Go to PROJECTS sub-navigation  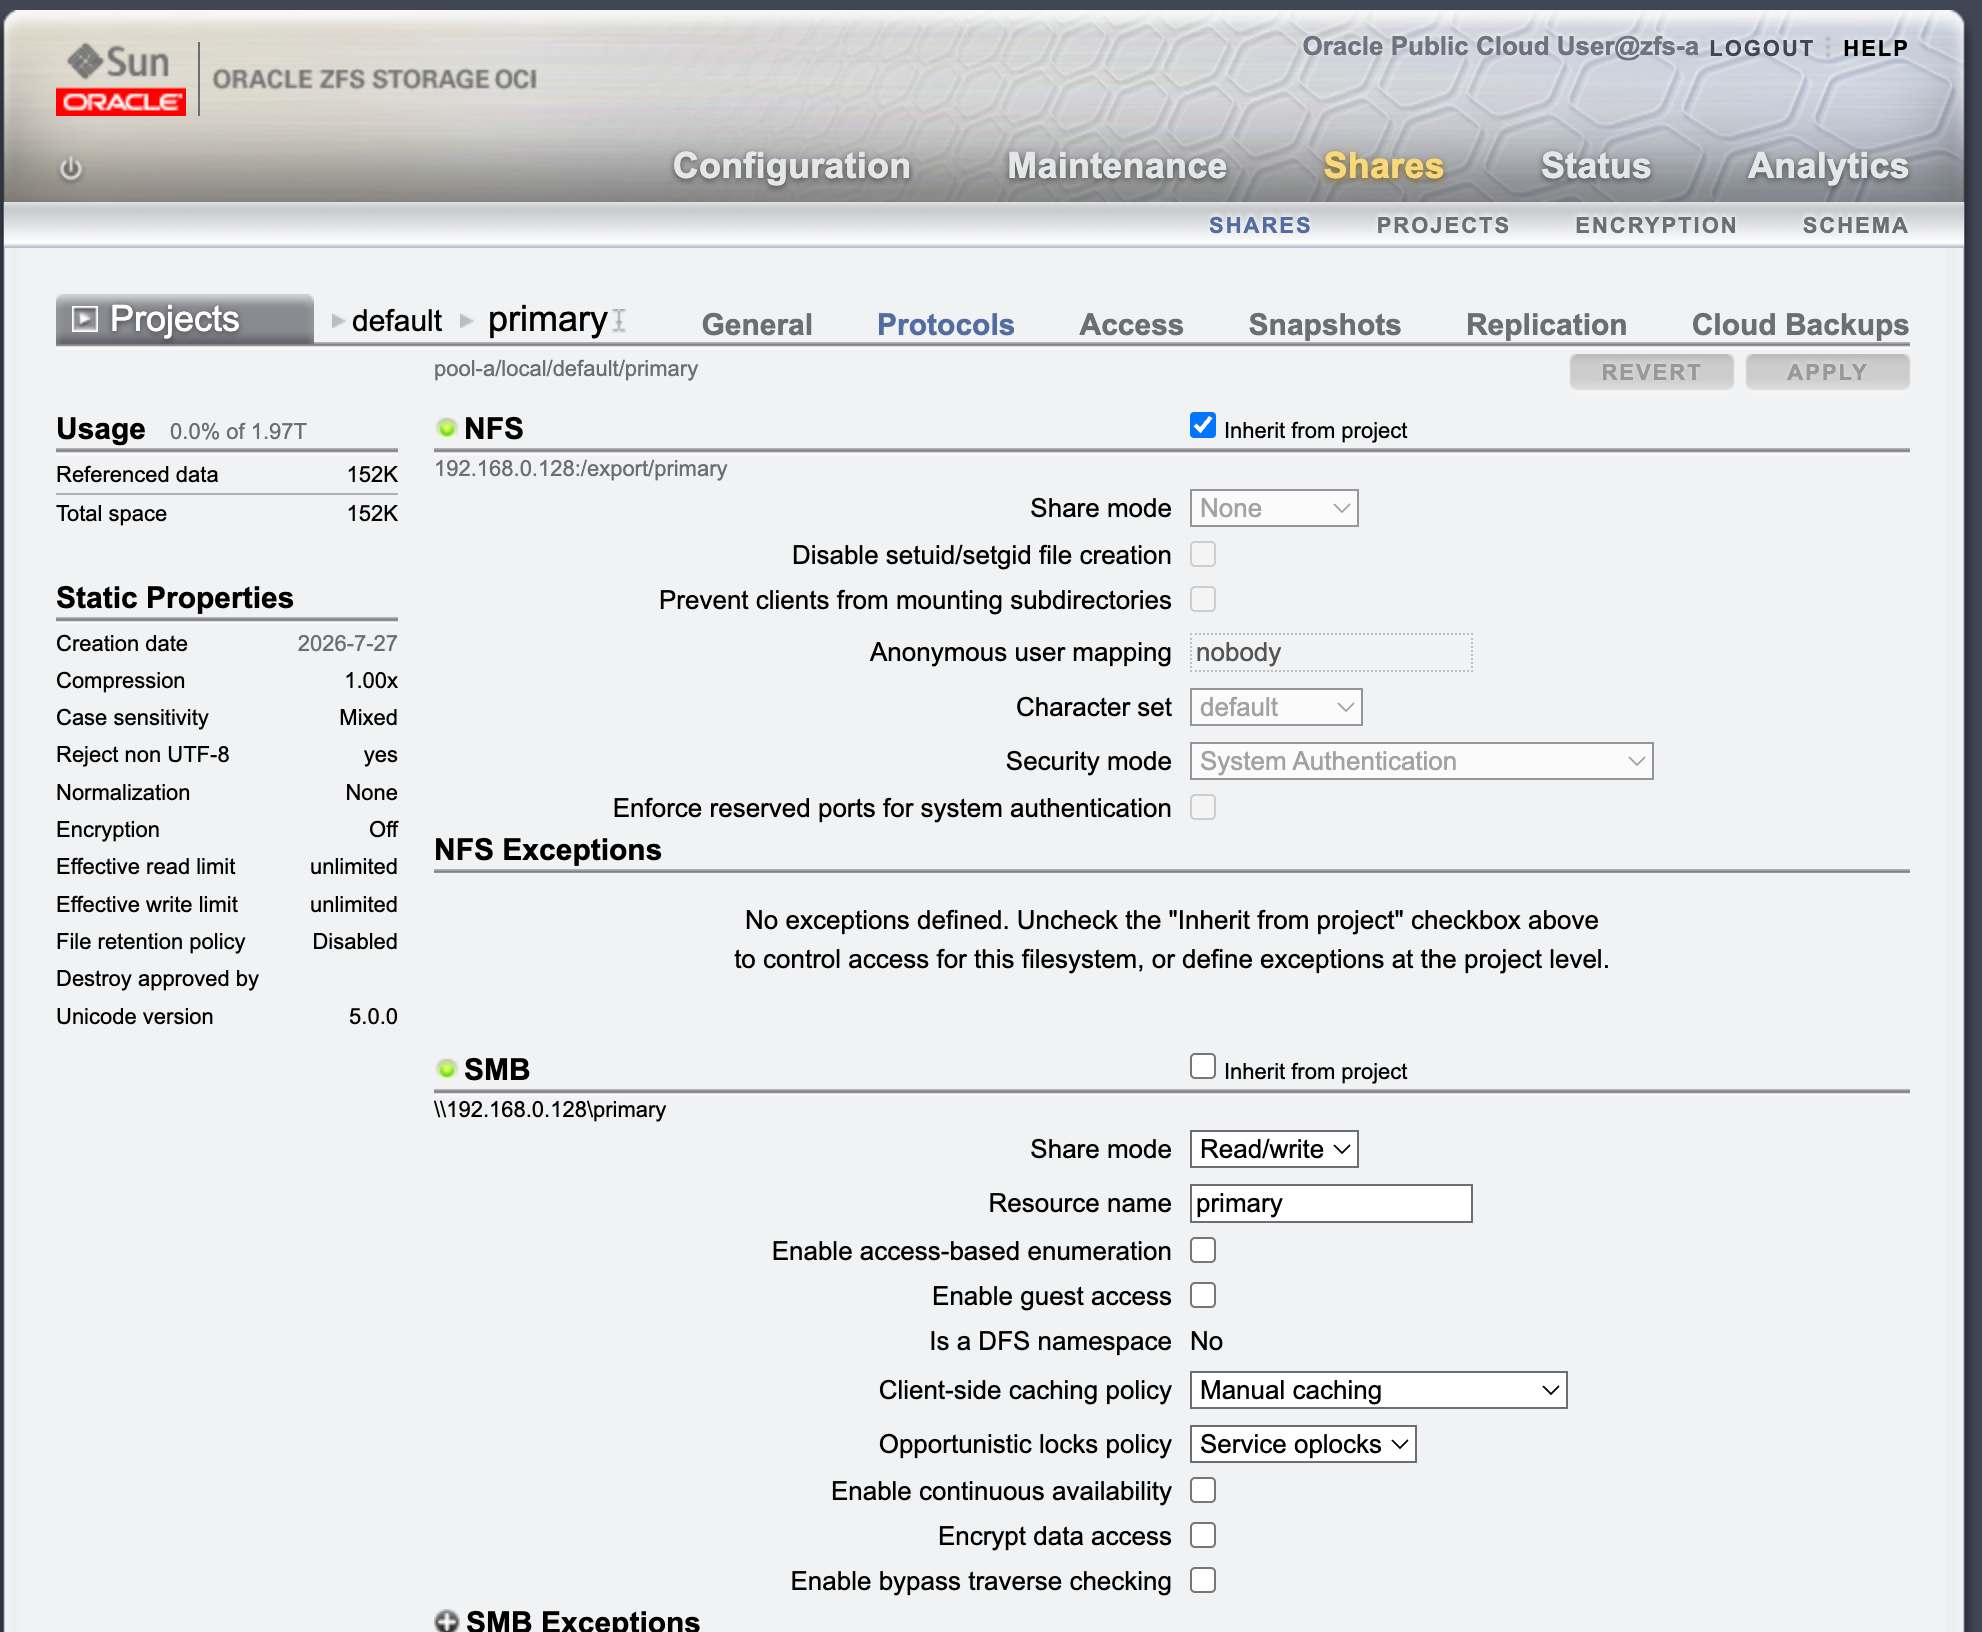(x=1443, y=225)
